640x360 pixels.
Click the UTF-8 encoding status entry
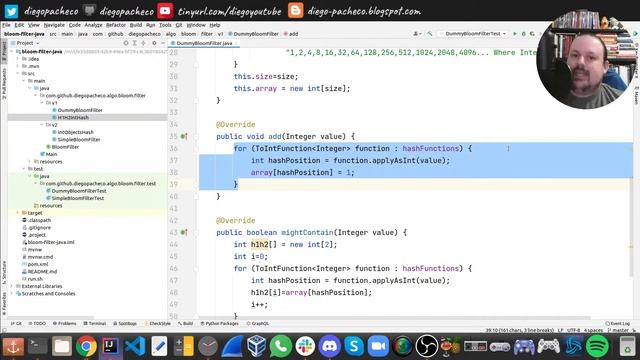click(x=573, y=330)
